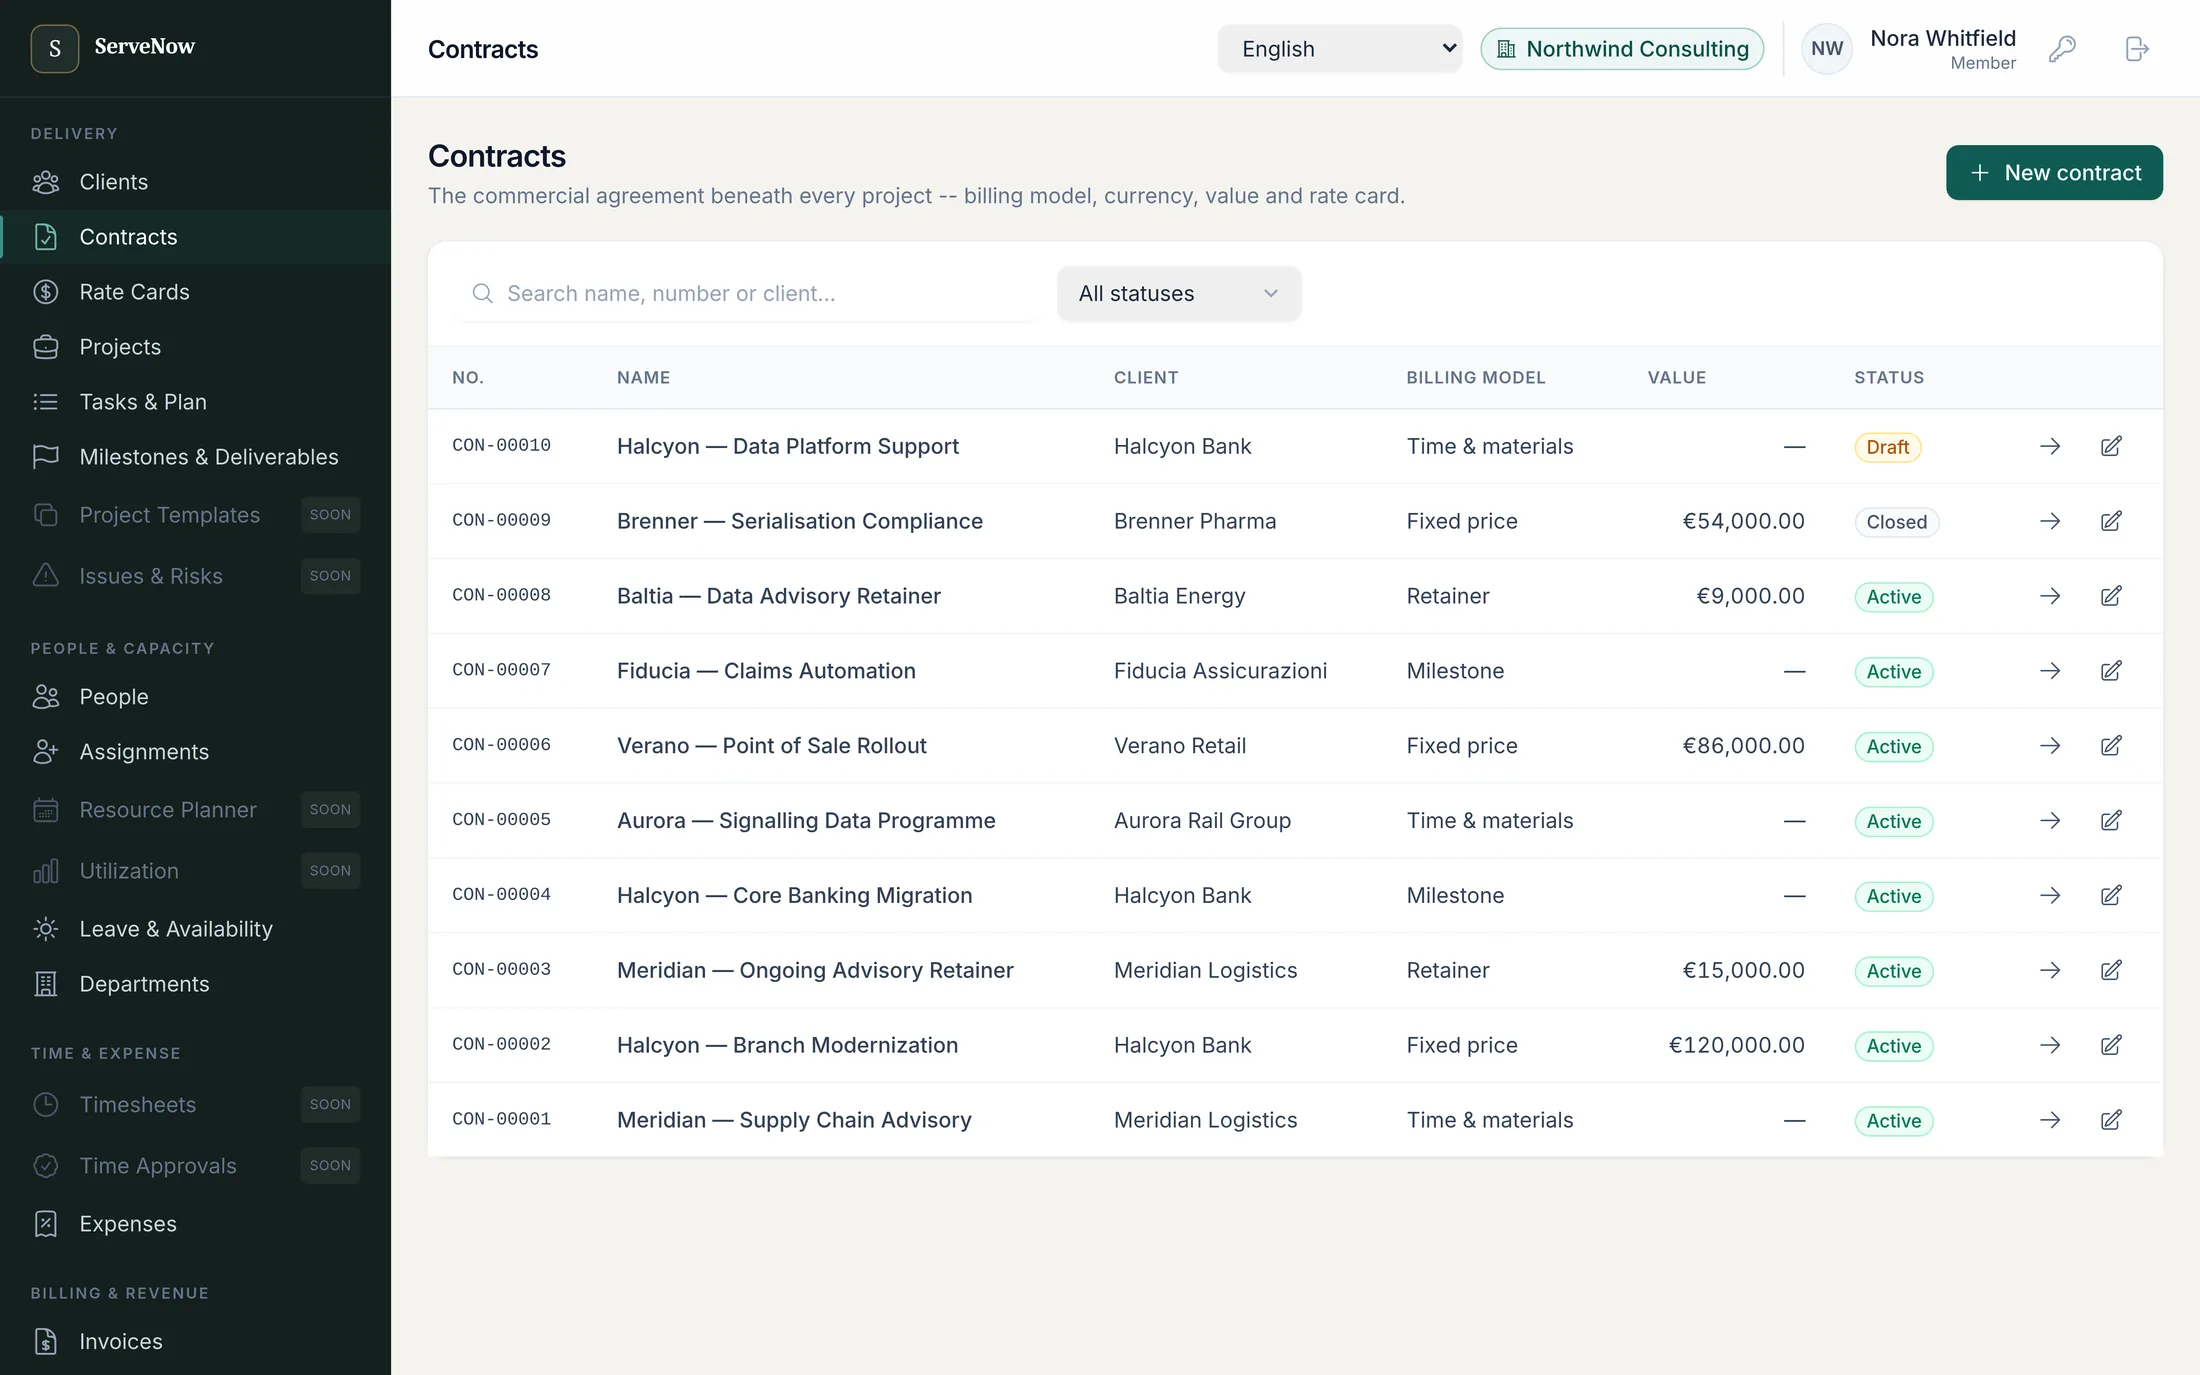Open arrow for Meridian — Ongoing Advisory Retainer
The image size is (2200, 1375).
click(x=2050, y=970)
